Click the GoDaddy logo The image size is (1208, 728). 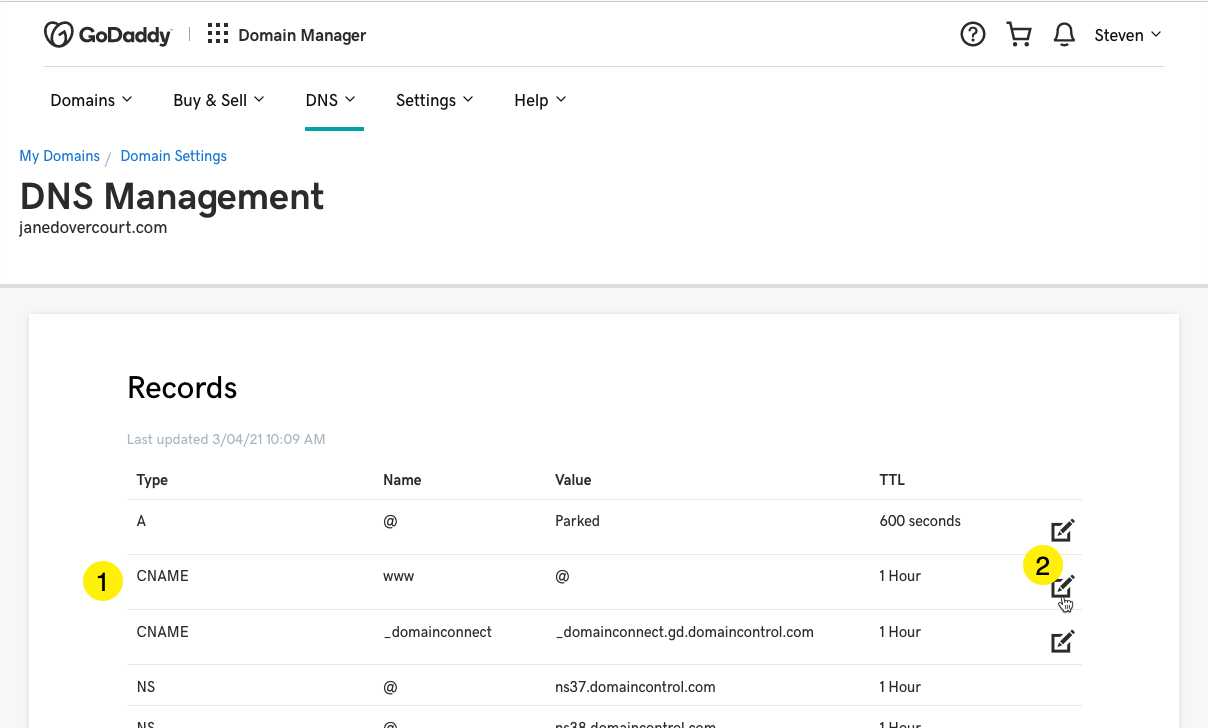[x=107, y=35]
